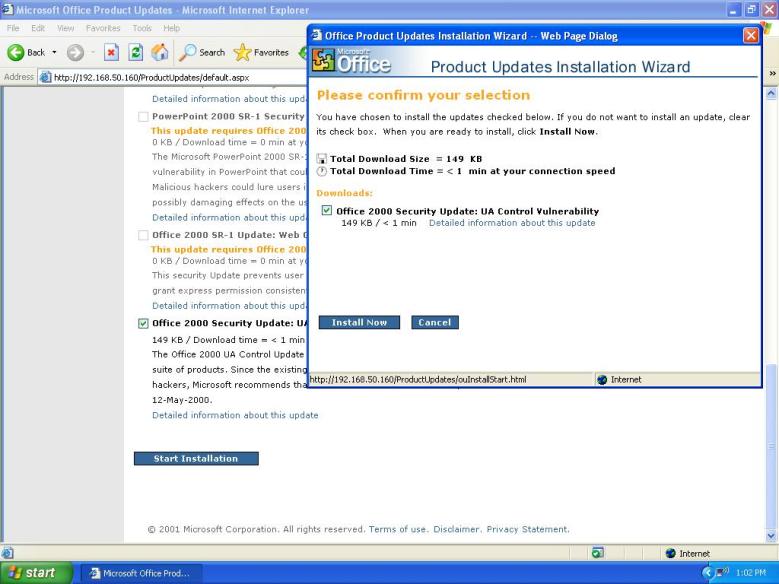The image size is (779, 584).
Task: Click the status bar icon left of Internet zone
Action: point(598,553)
